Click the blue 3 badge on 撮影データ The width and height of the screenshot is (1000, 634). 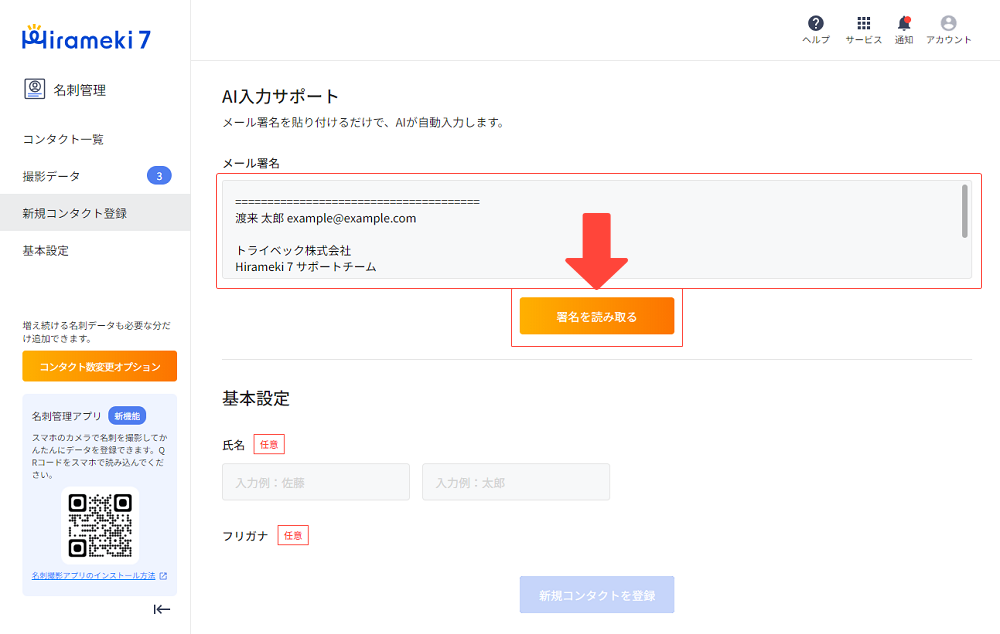click(159, 175)
